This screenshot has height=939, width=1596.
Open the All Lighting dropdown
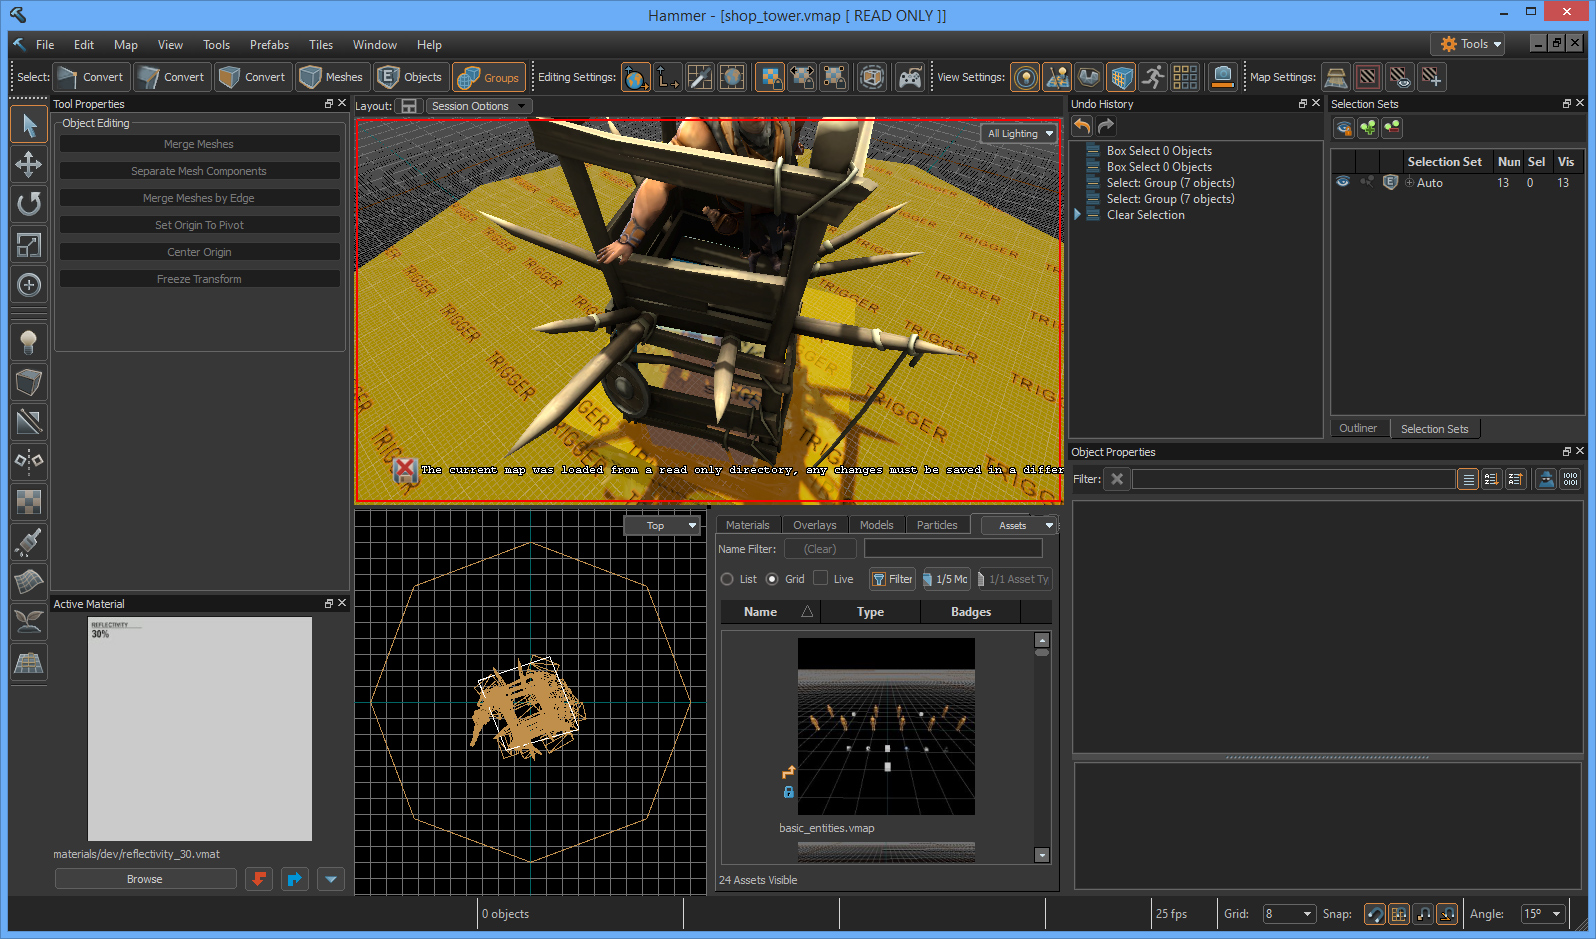1020,133
